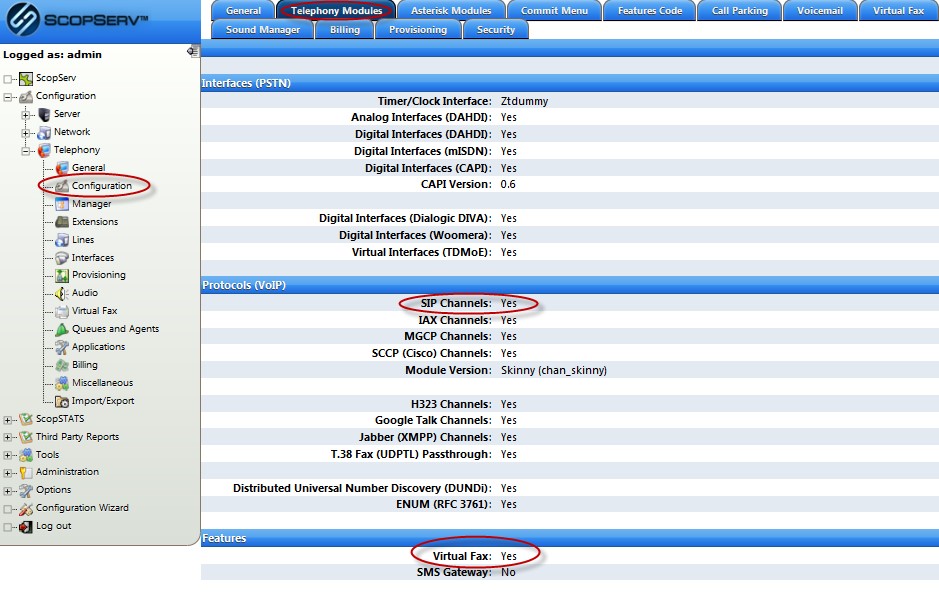Screen dimensions: 939x594
Task: Collapse the Telephony tree node
Action: point(25,150)
